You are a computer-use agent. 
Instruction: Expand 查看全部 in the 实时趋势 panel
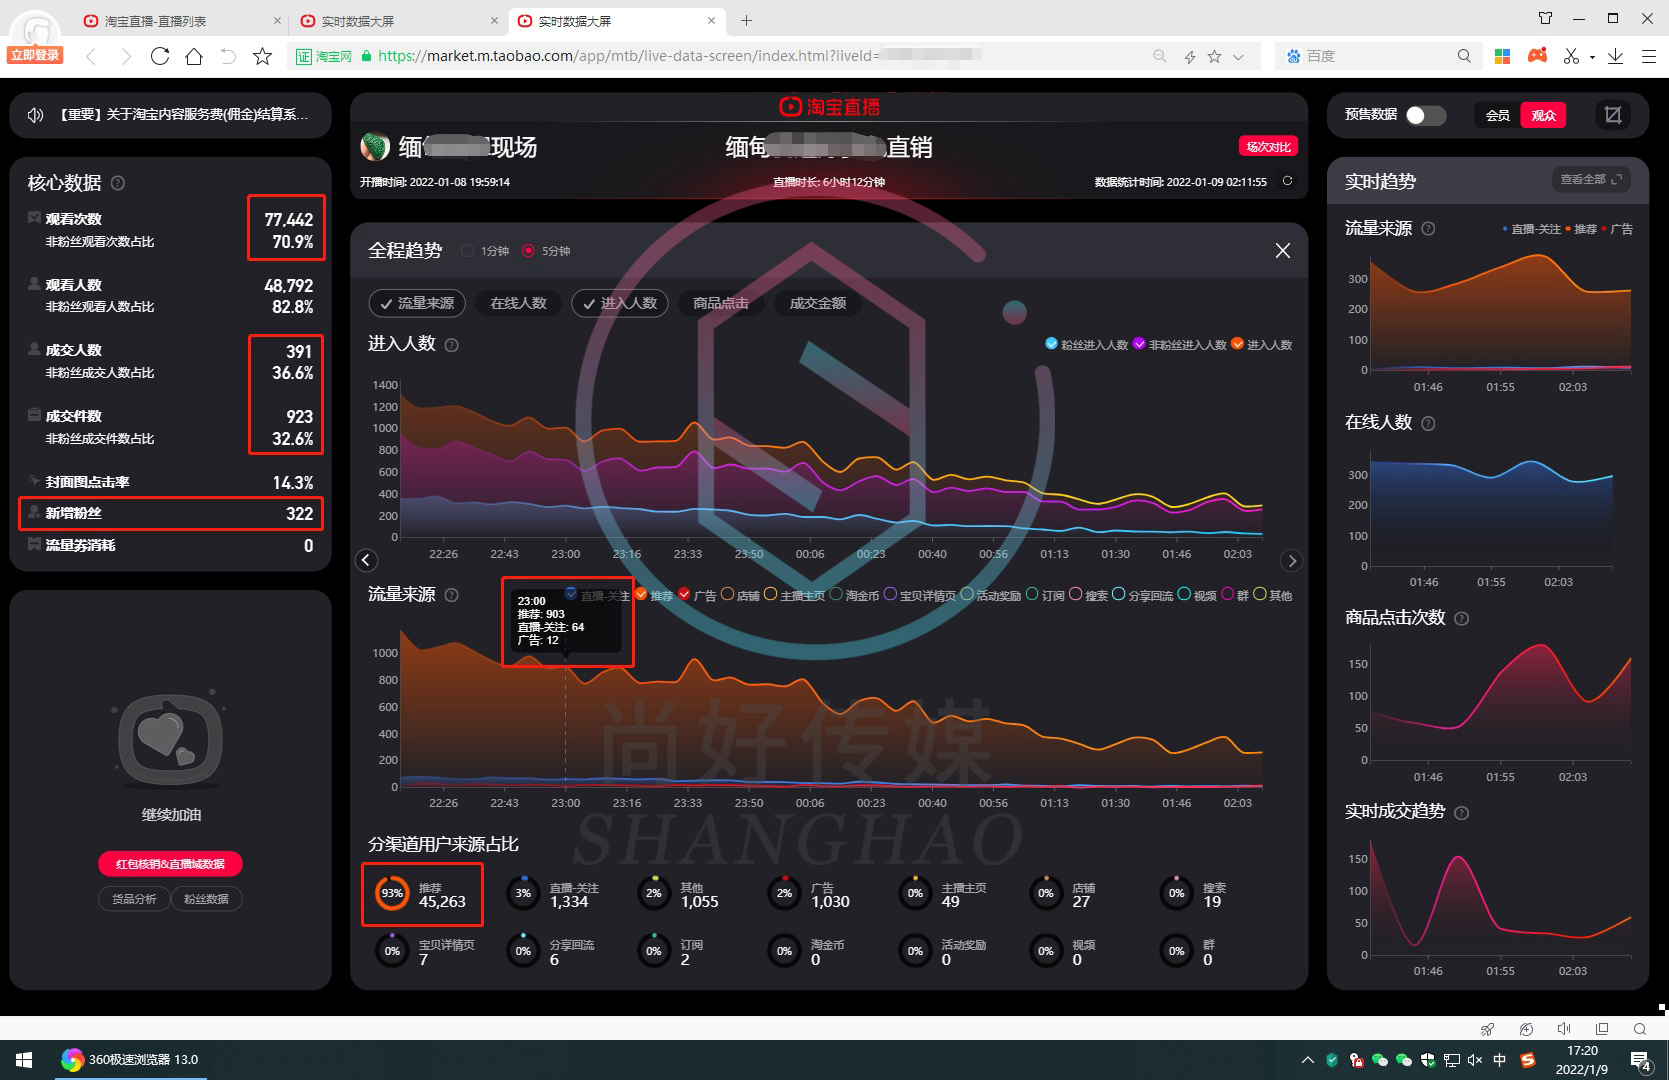1590,180
